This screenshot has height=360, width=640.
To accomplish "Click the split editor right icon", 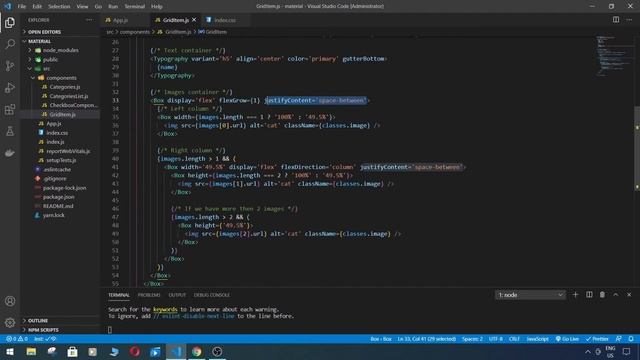I will (x=616, y=20).
